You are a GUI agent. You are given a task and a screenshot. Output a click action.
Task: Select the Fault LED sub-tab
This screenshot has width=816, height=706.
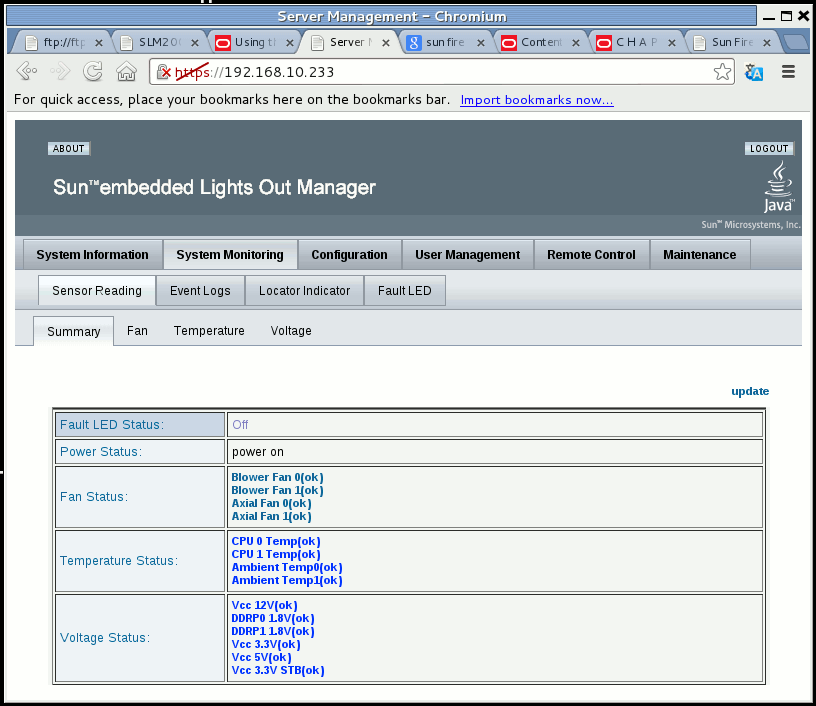(x=405, y=291)
